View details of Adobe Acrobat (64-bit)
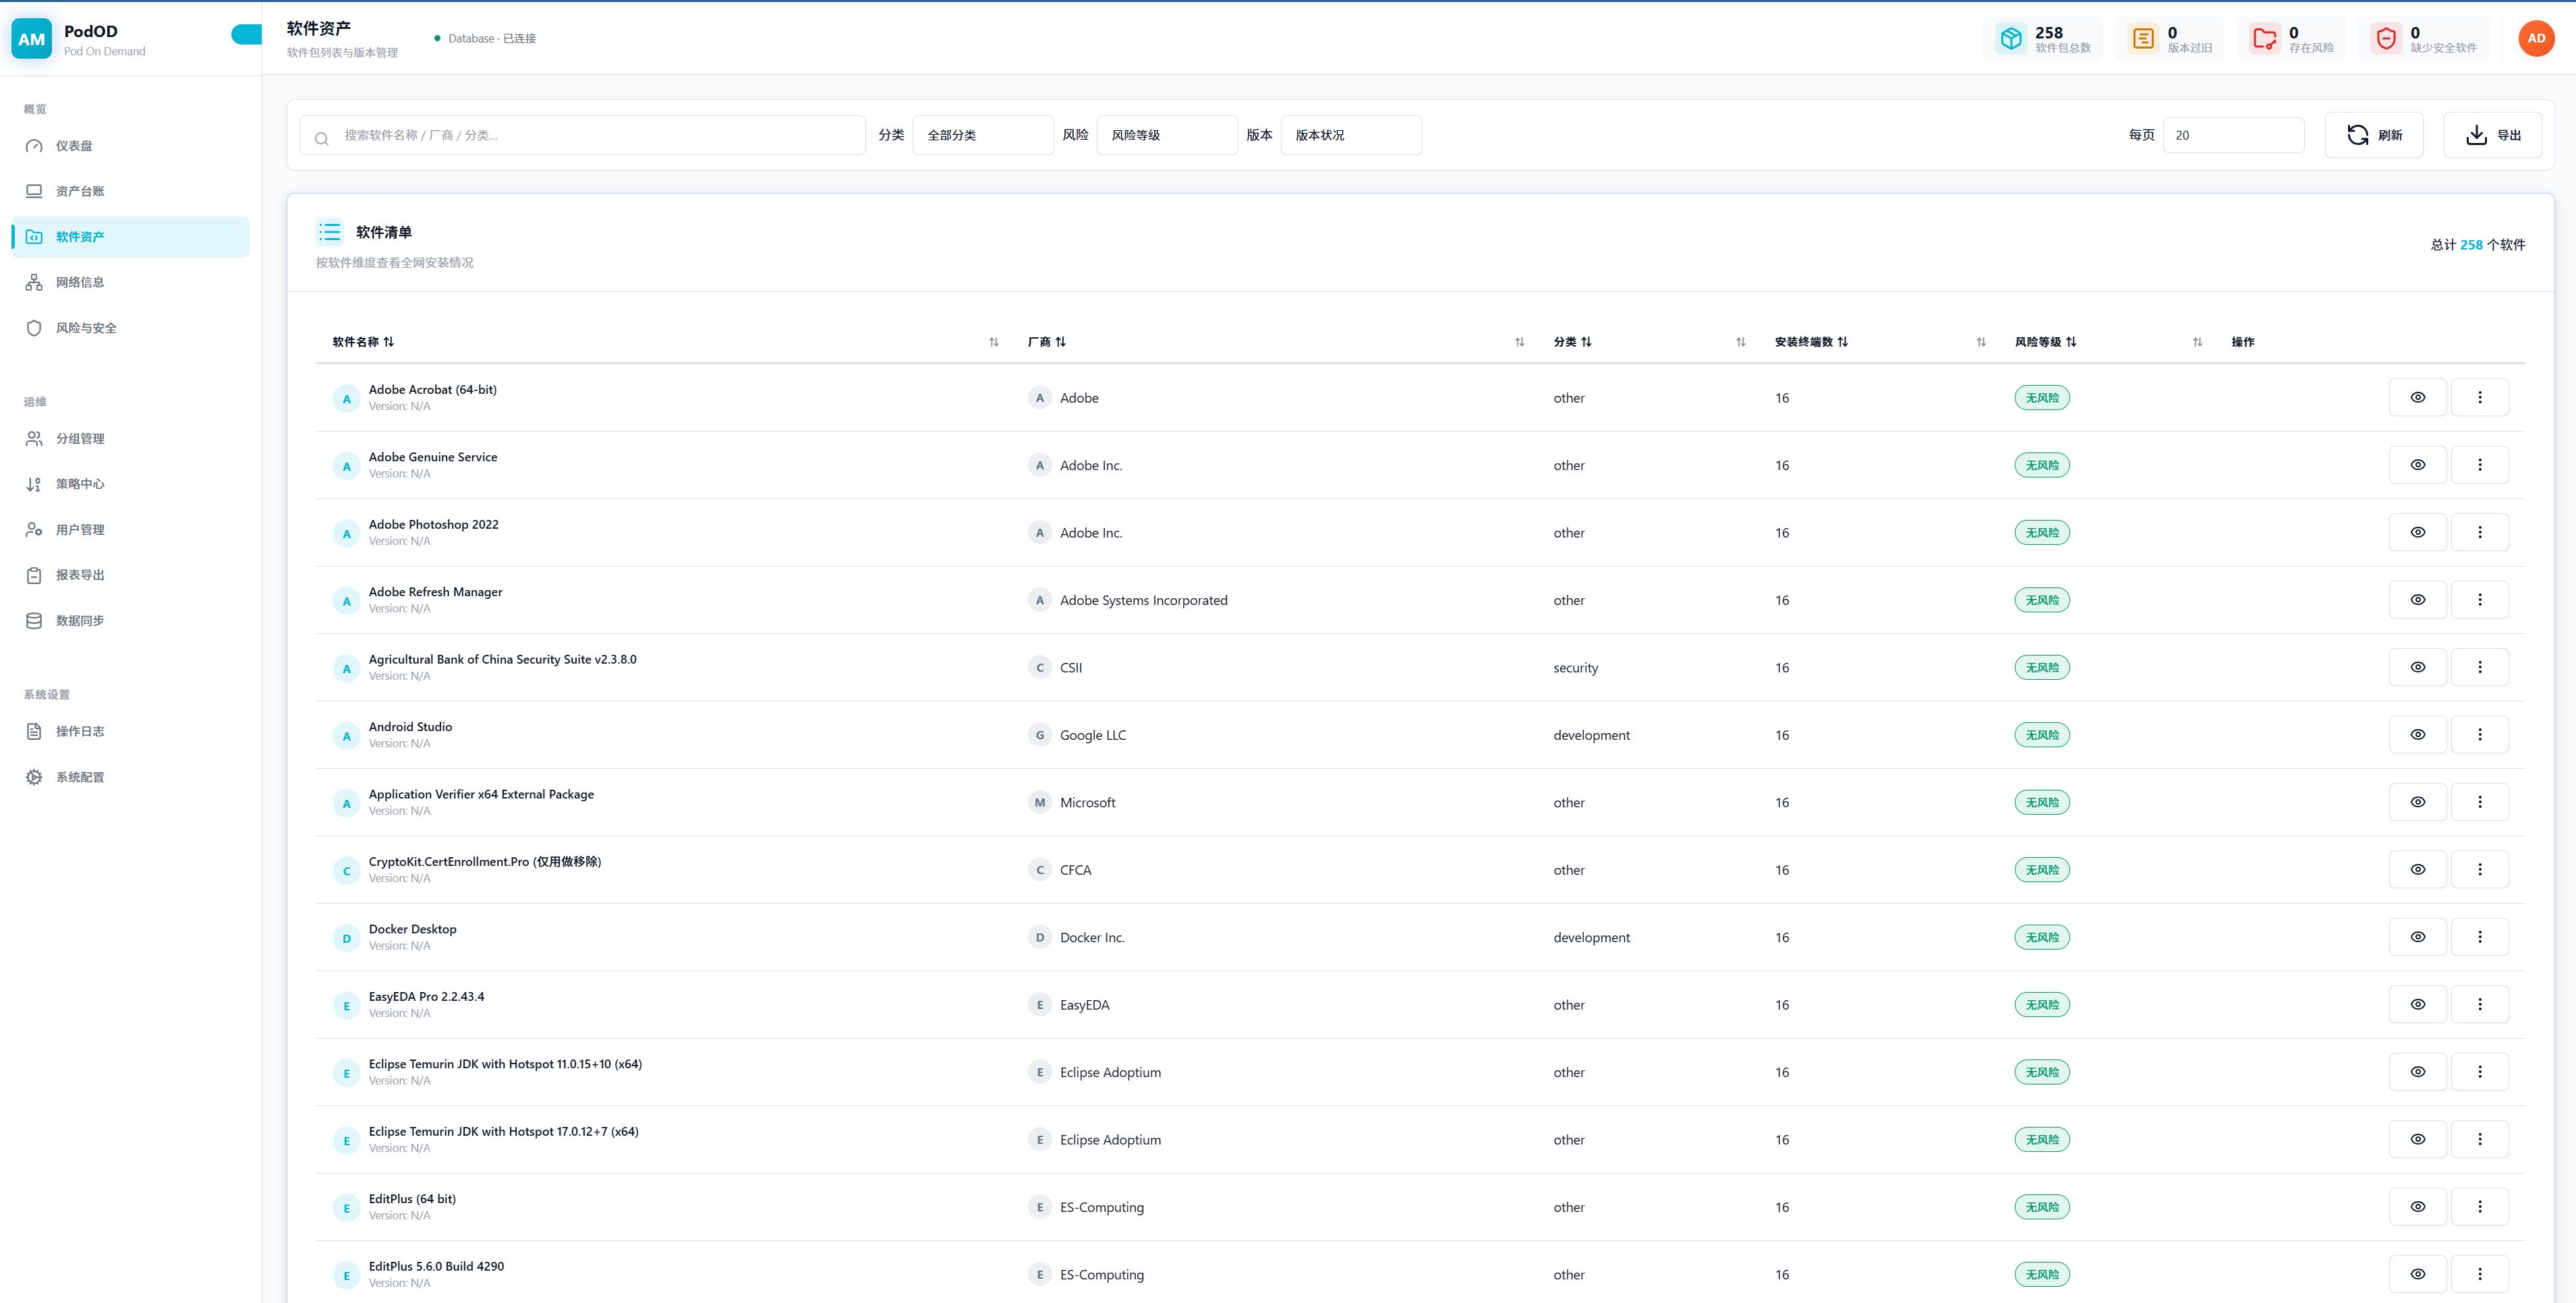Viewport: 2576px width, 1303px height. [x=2417, y=398]
